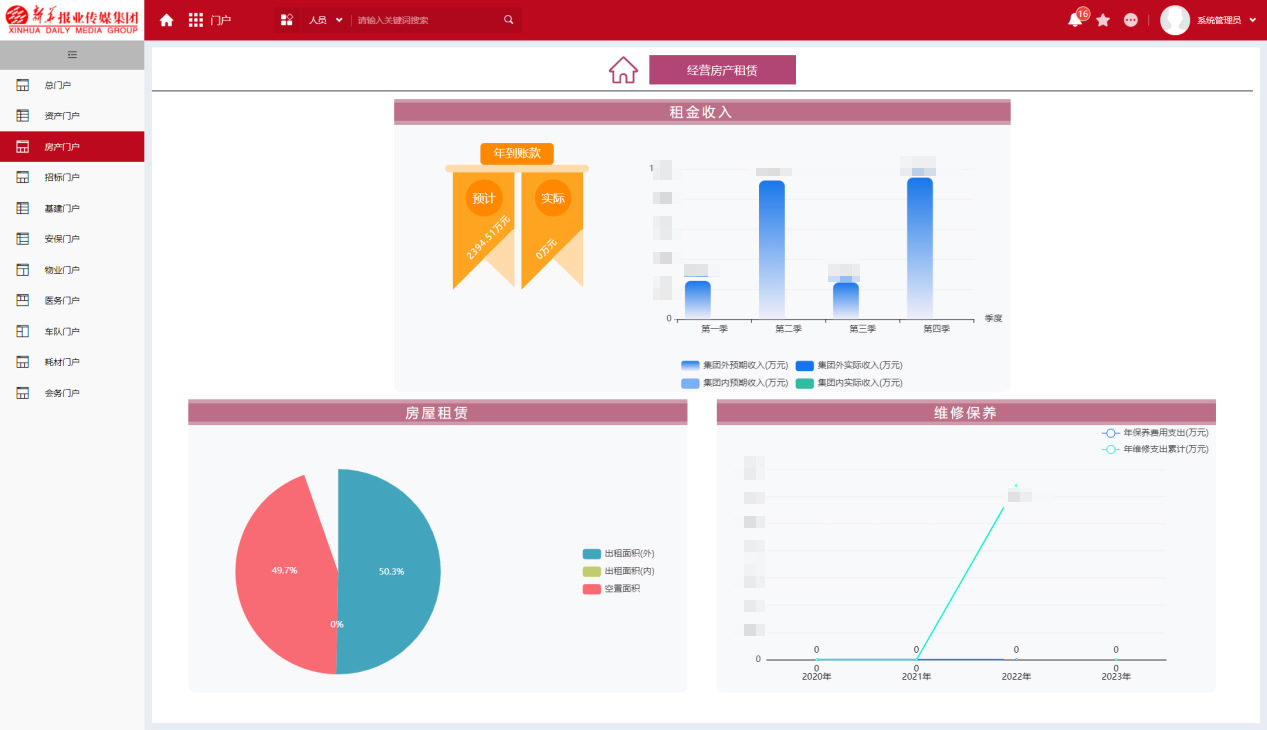Image resolution: width=1267 pixels, height=730 pixels.
Task: Click the search keyword input field
Action: [428, 20]
